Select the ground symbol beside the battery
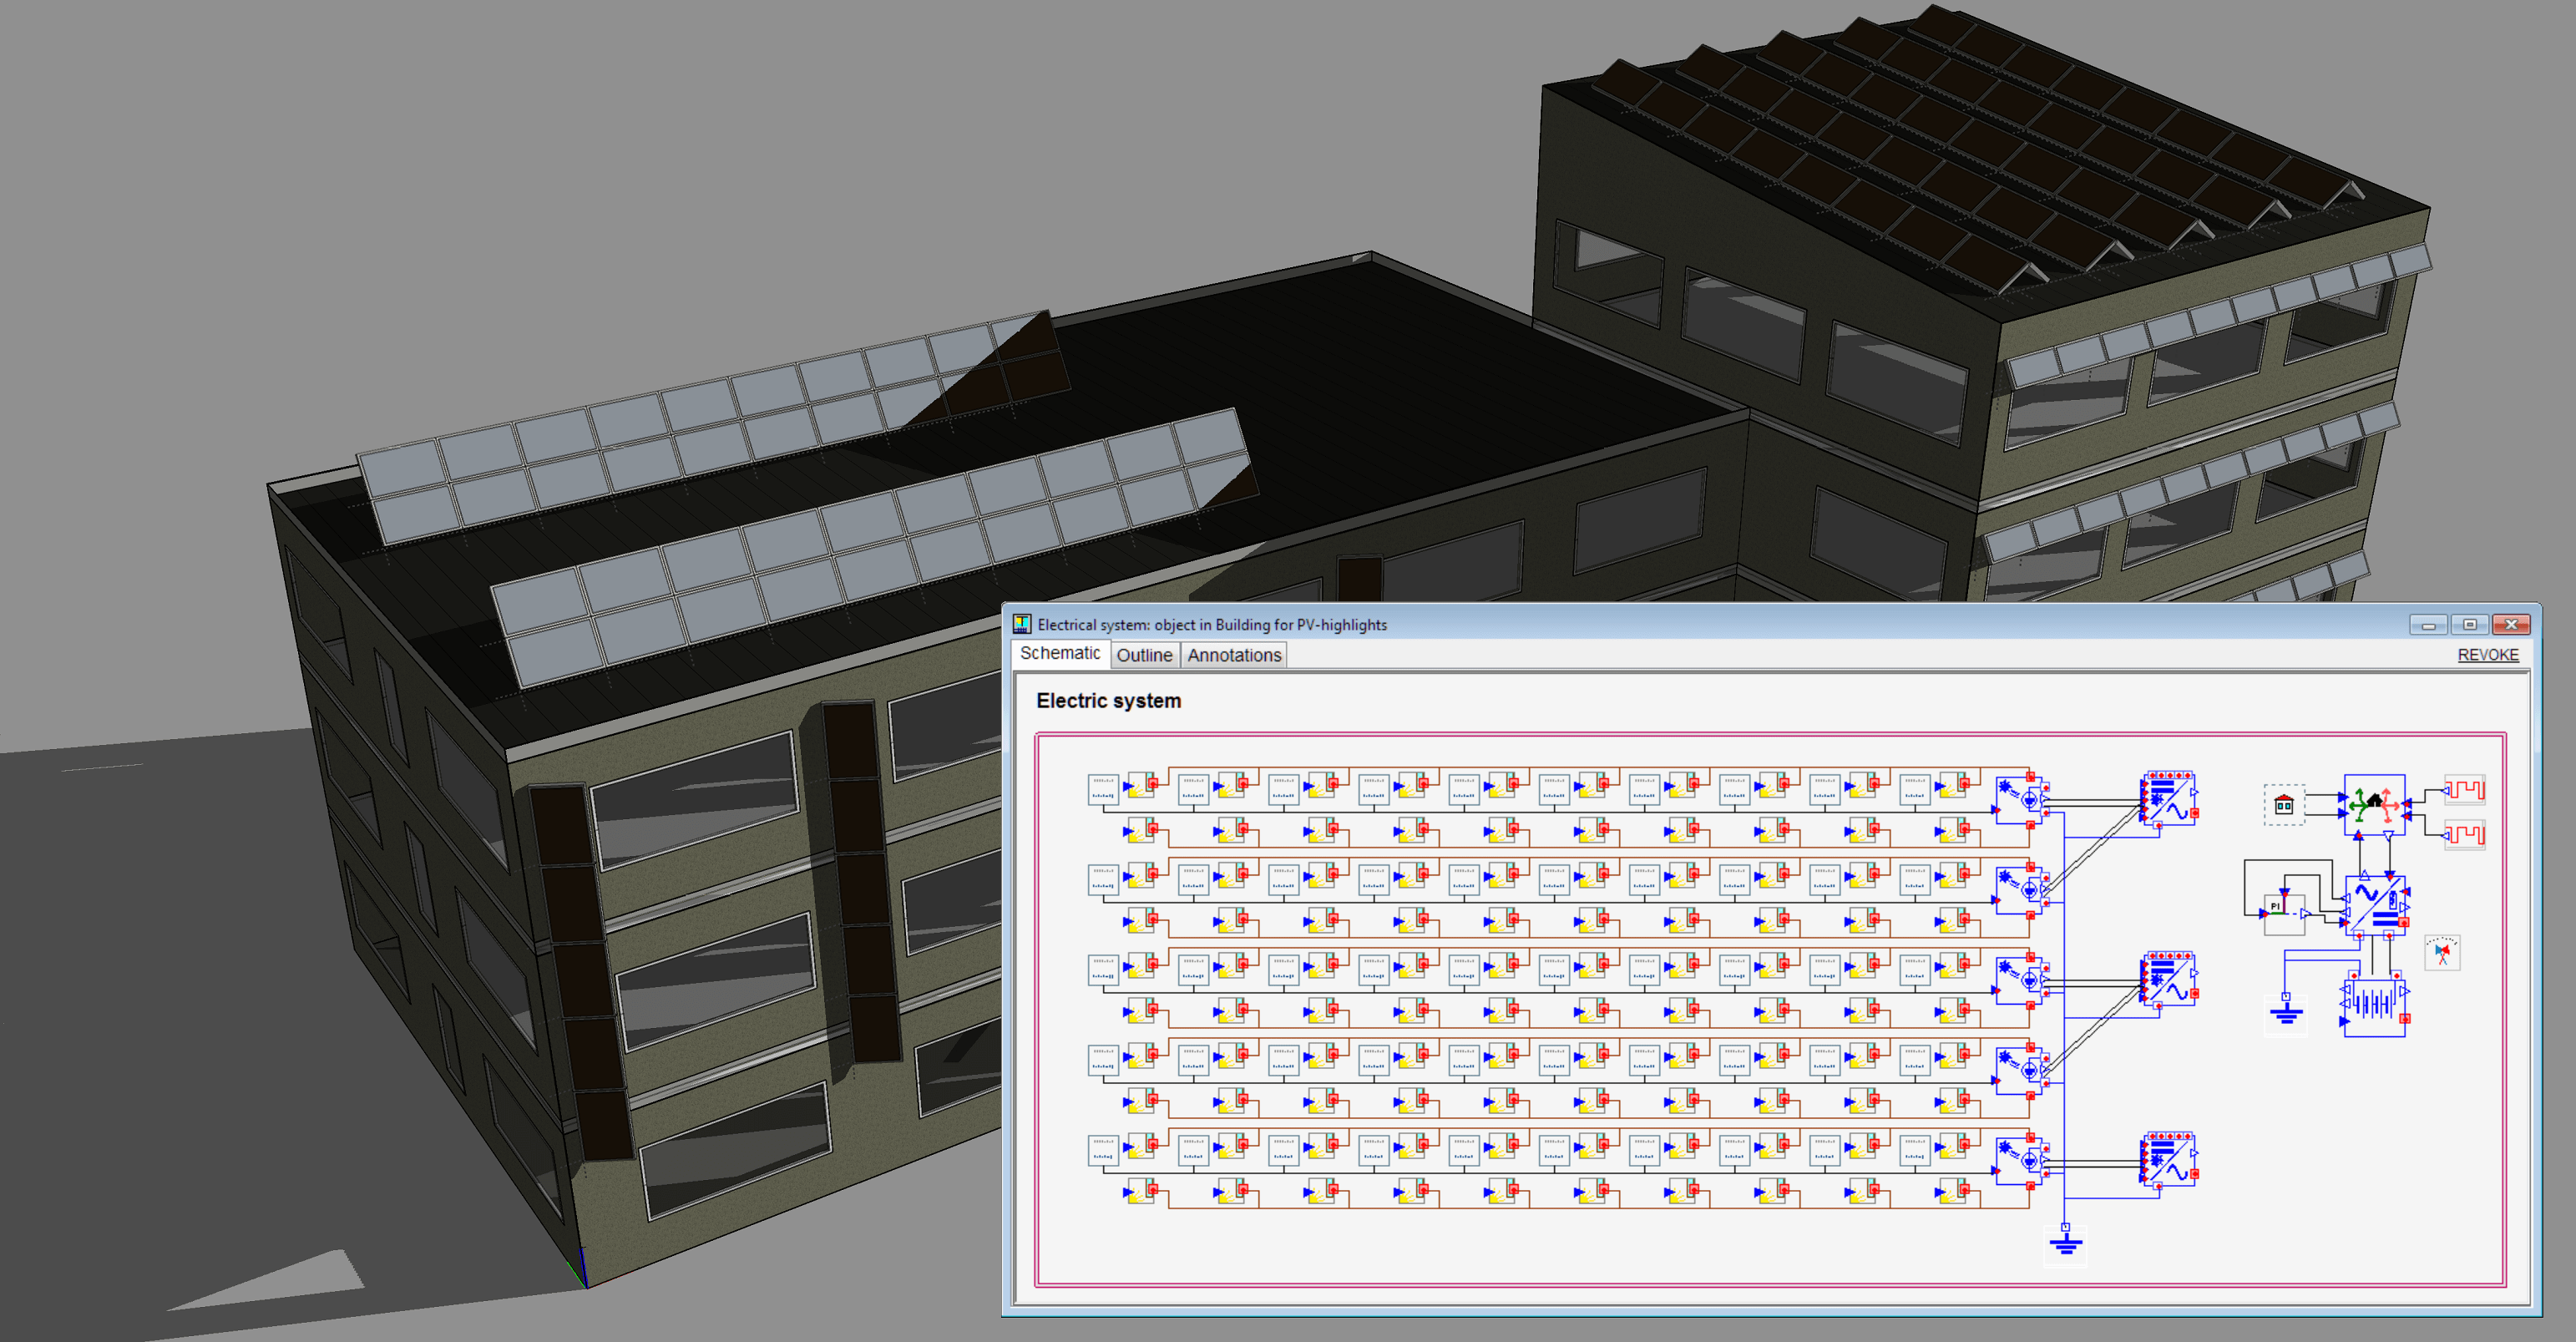The width and height of the screenshot is (2576, 1342). (2286, 1014)
